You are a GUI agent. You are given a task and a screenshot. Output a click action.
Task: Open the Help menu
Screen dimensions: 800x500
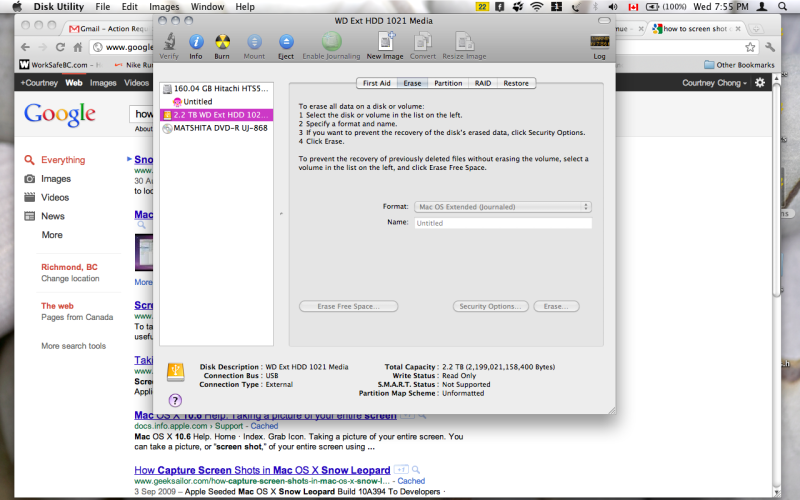[x=245, y=7]
